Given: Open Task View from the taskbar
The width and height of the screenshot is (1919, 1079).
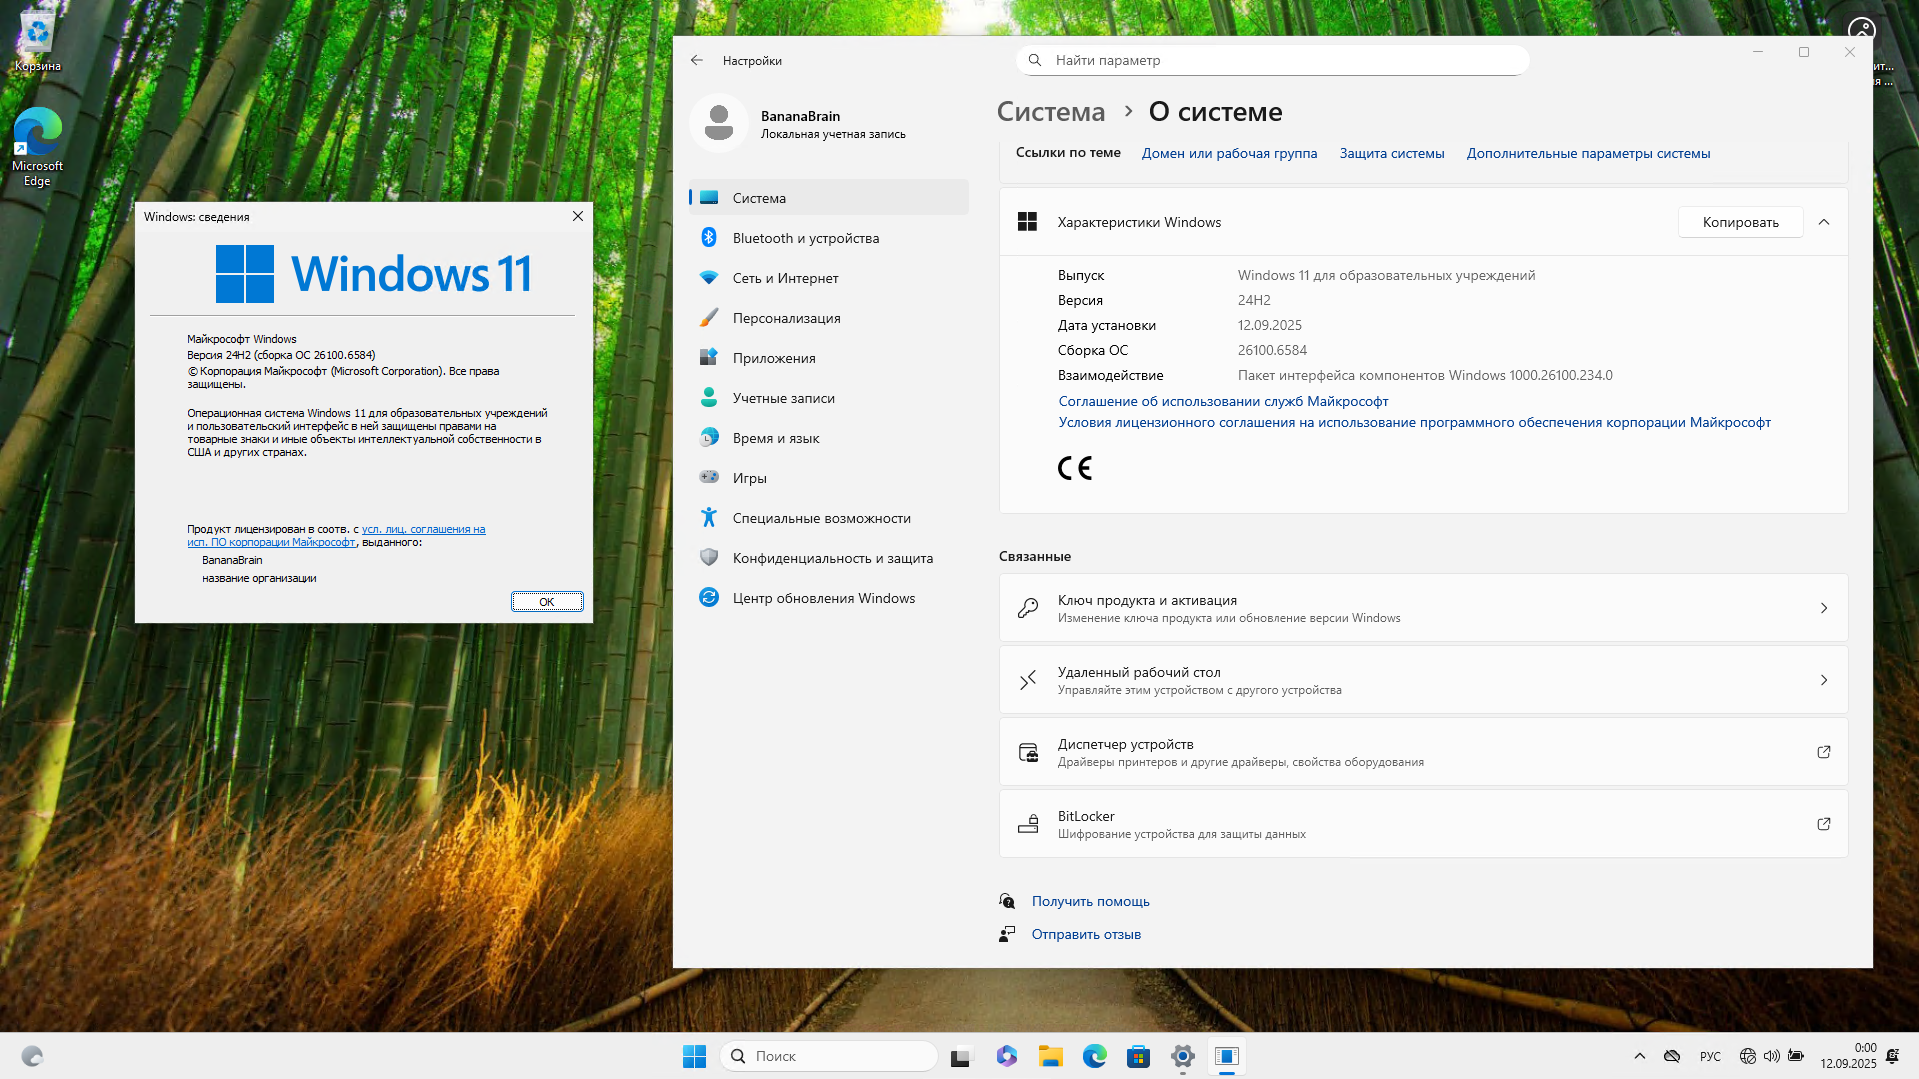Looking at the screenshot, I should 961,1056.
